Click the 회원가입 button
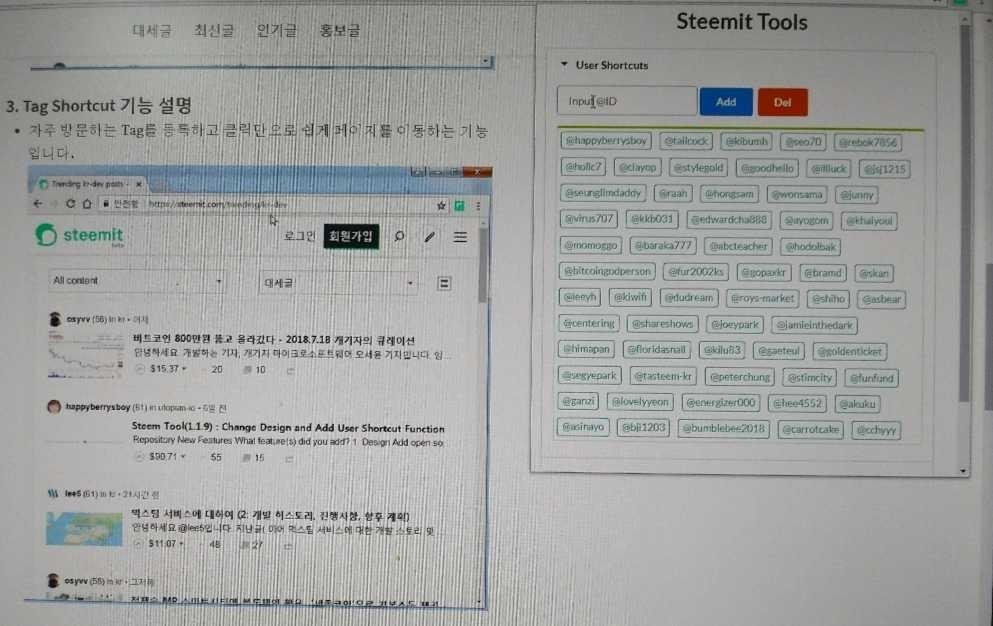 (351, 236)
